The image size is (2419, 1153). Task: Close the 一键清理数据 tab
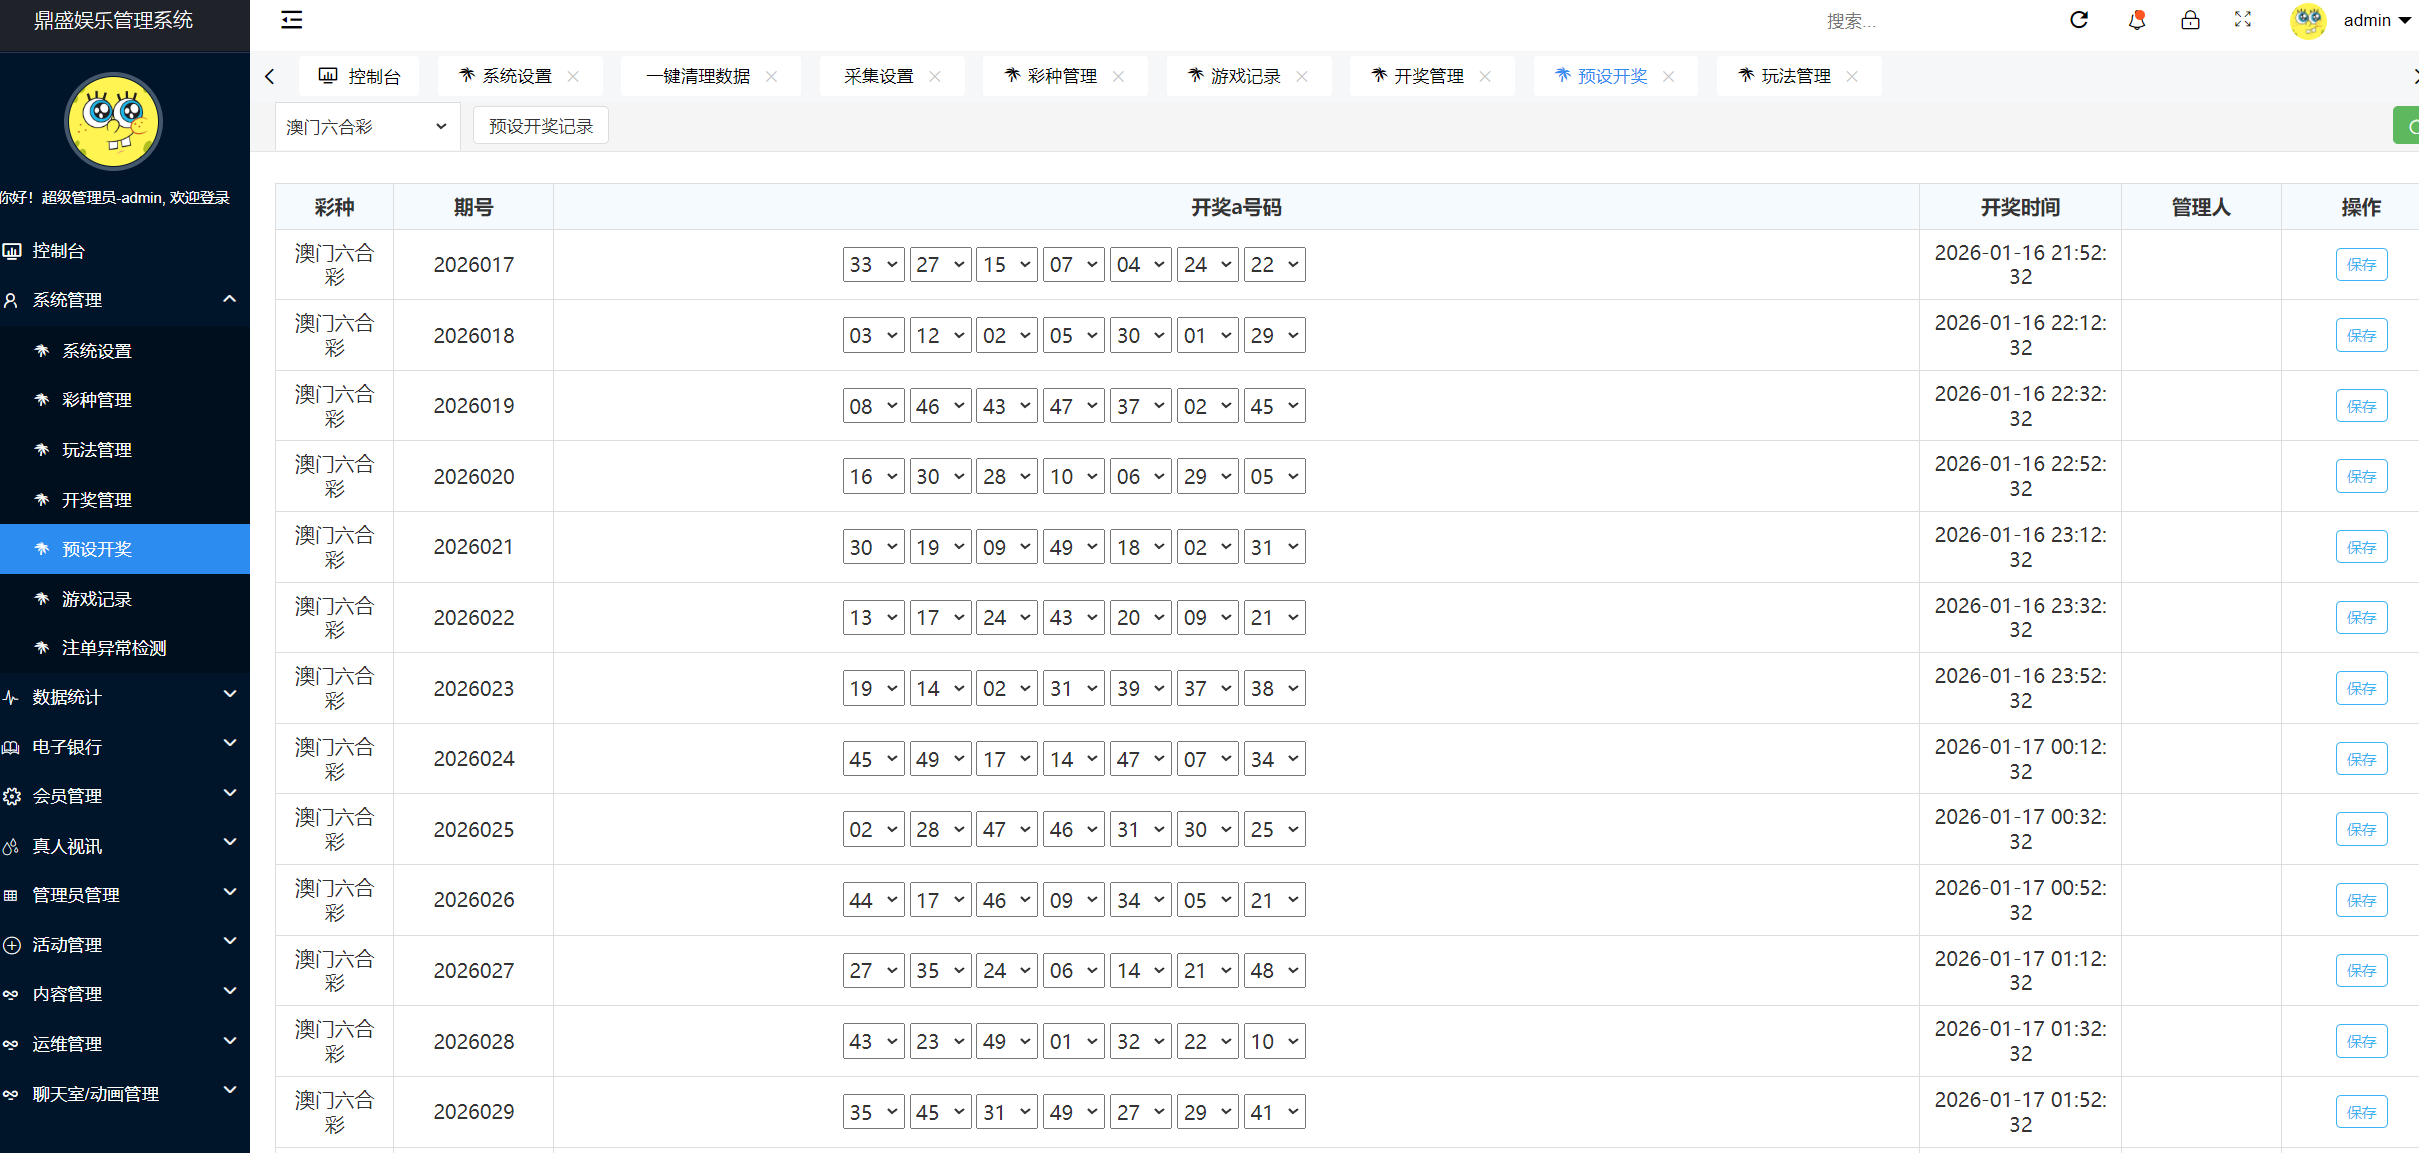tap(771, 75)
